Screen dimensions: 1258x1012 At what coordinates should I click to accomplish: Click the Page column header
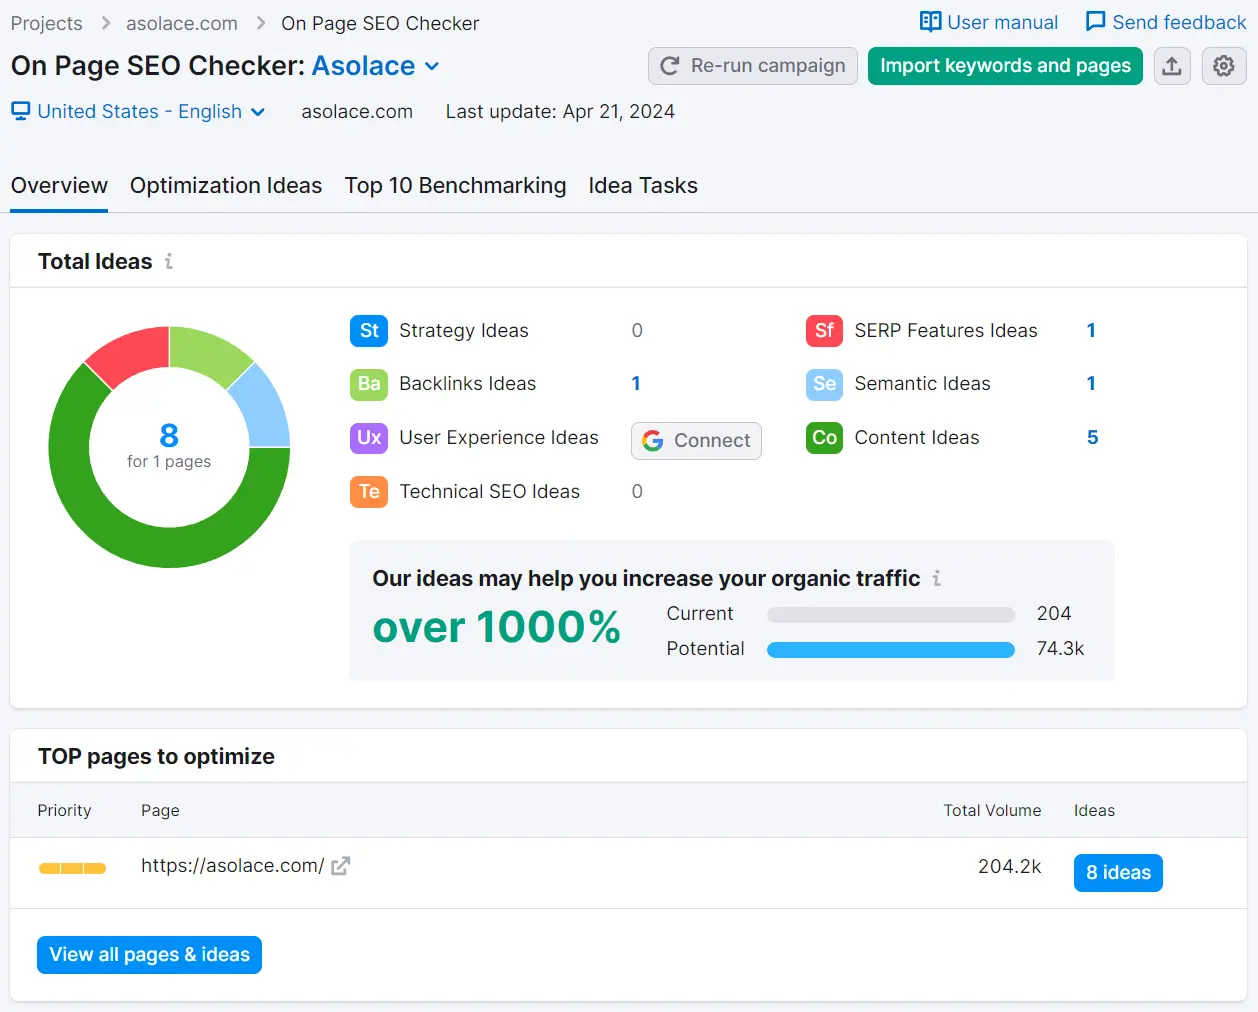click(x=160, y=811)
